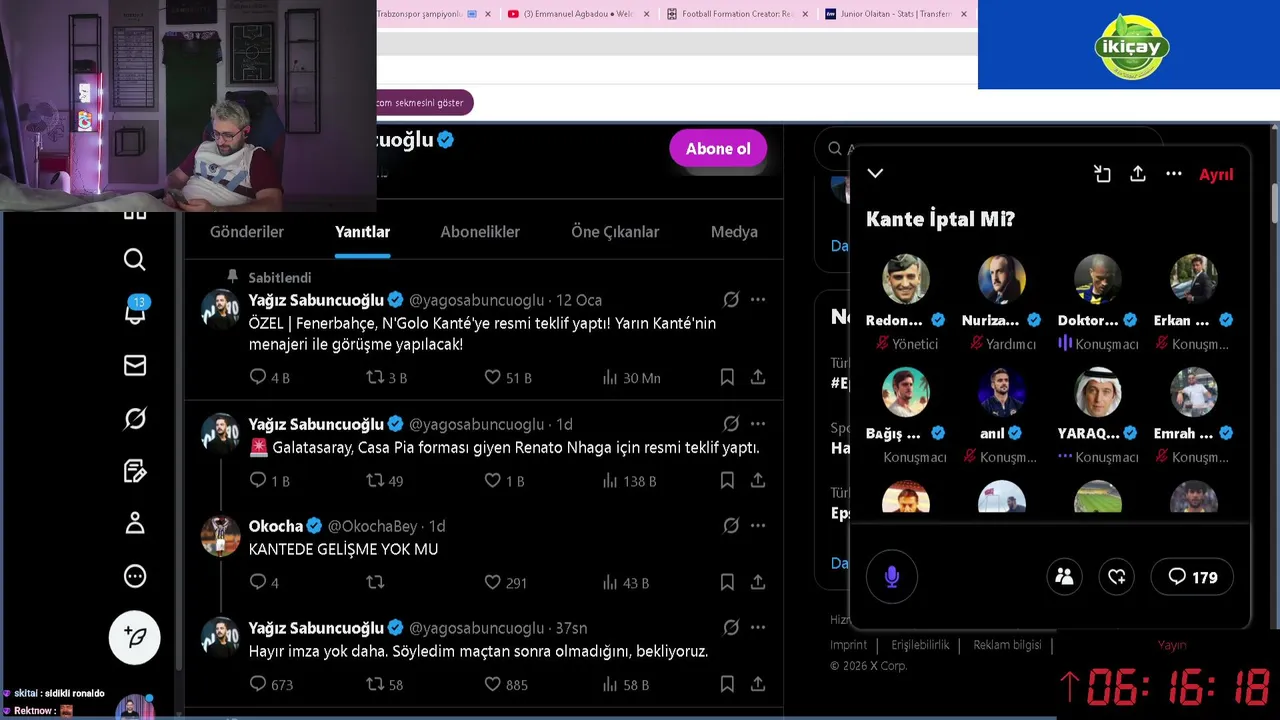Click the Abone ol button

718,149
